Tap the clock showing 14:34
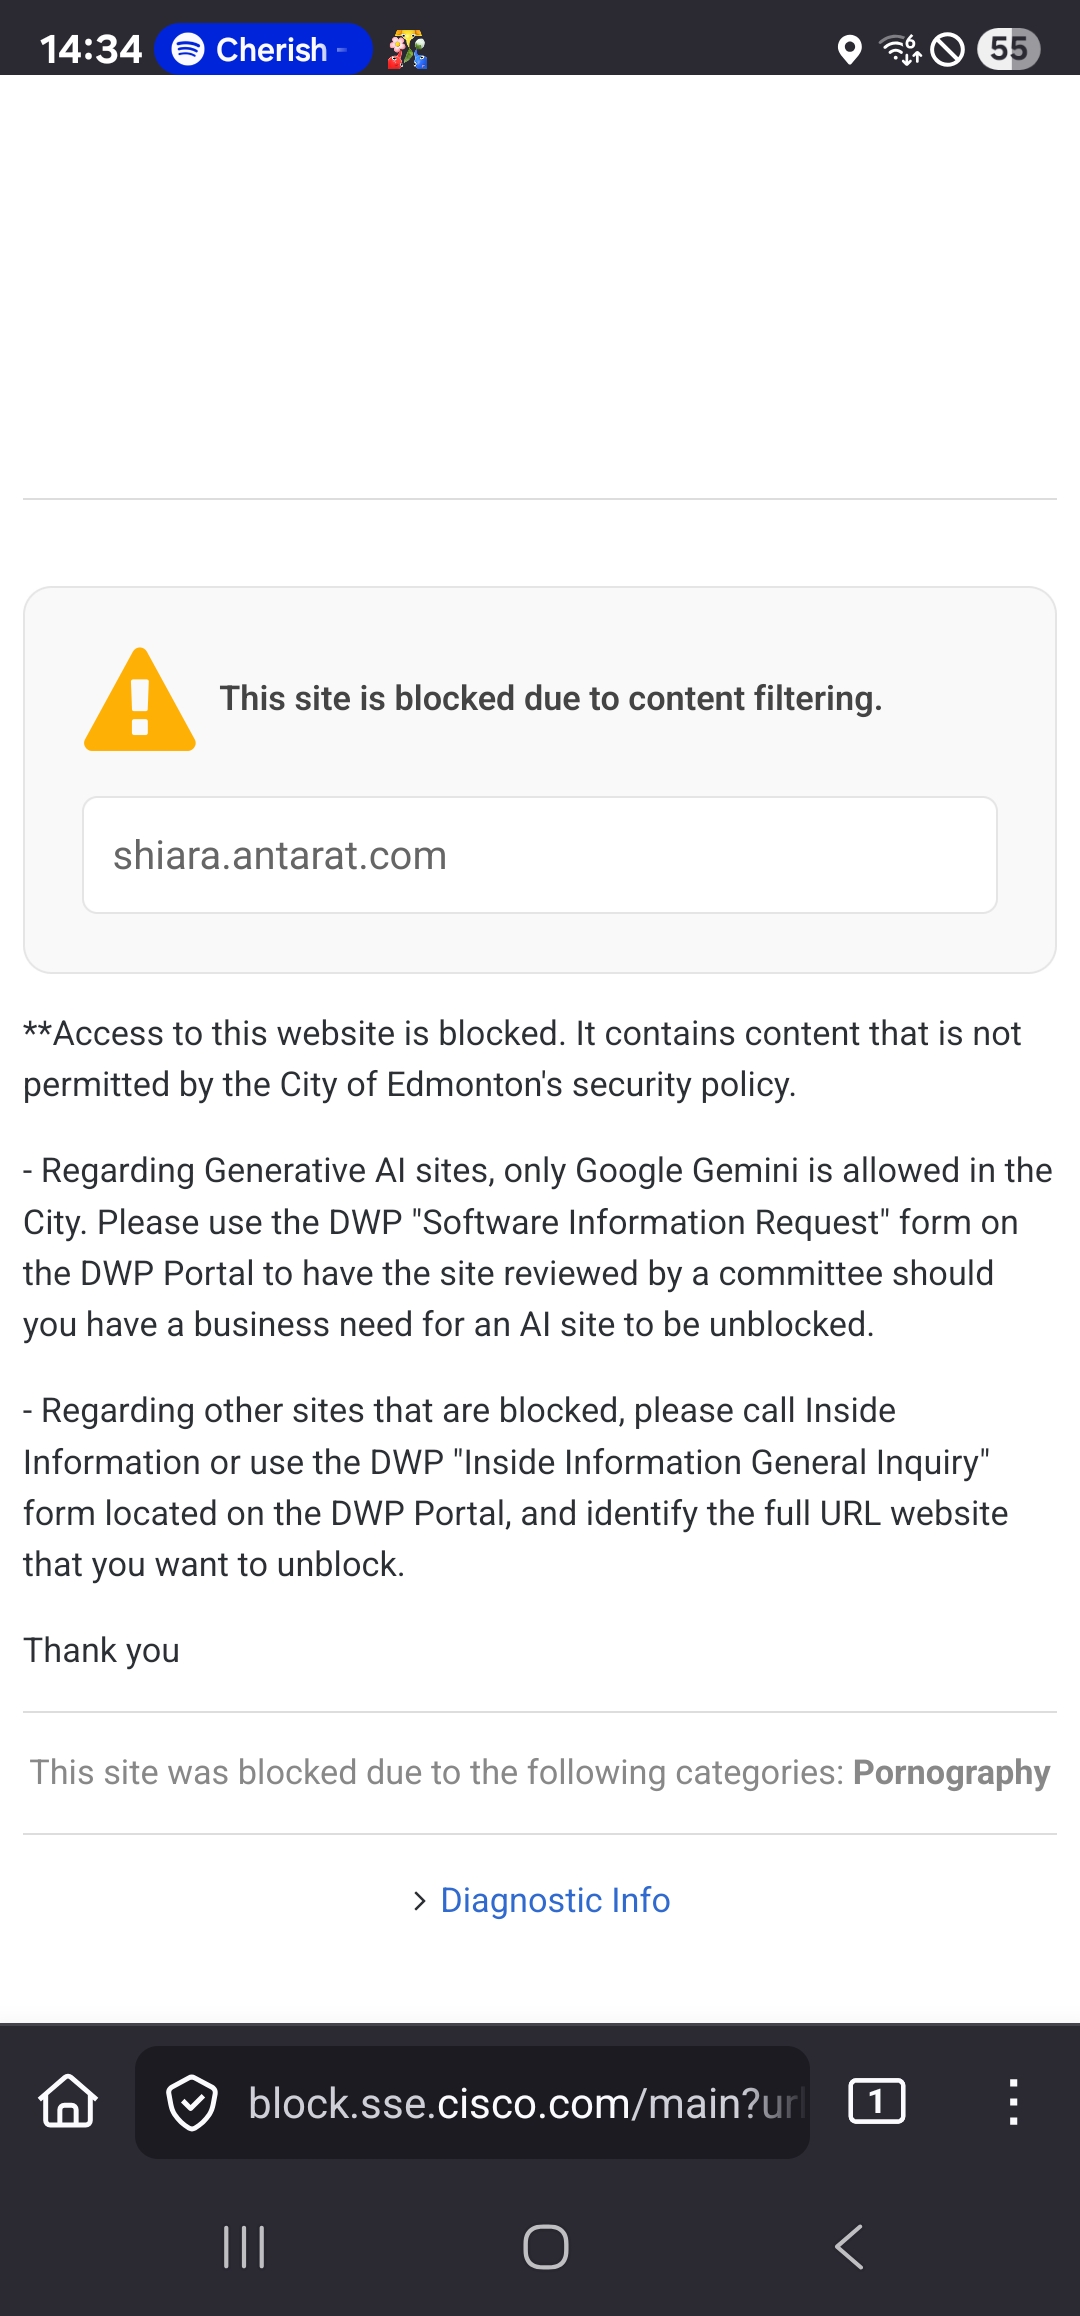Viewport: 1080px width, 2316px height. (x=91, y=49)
